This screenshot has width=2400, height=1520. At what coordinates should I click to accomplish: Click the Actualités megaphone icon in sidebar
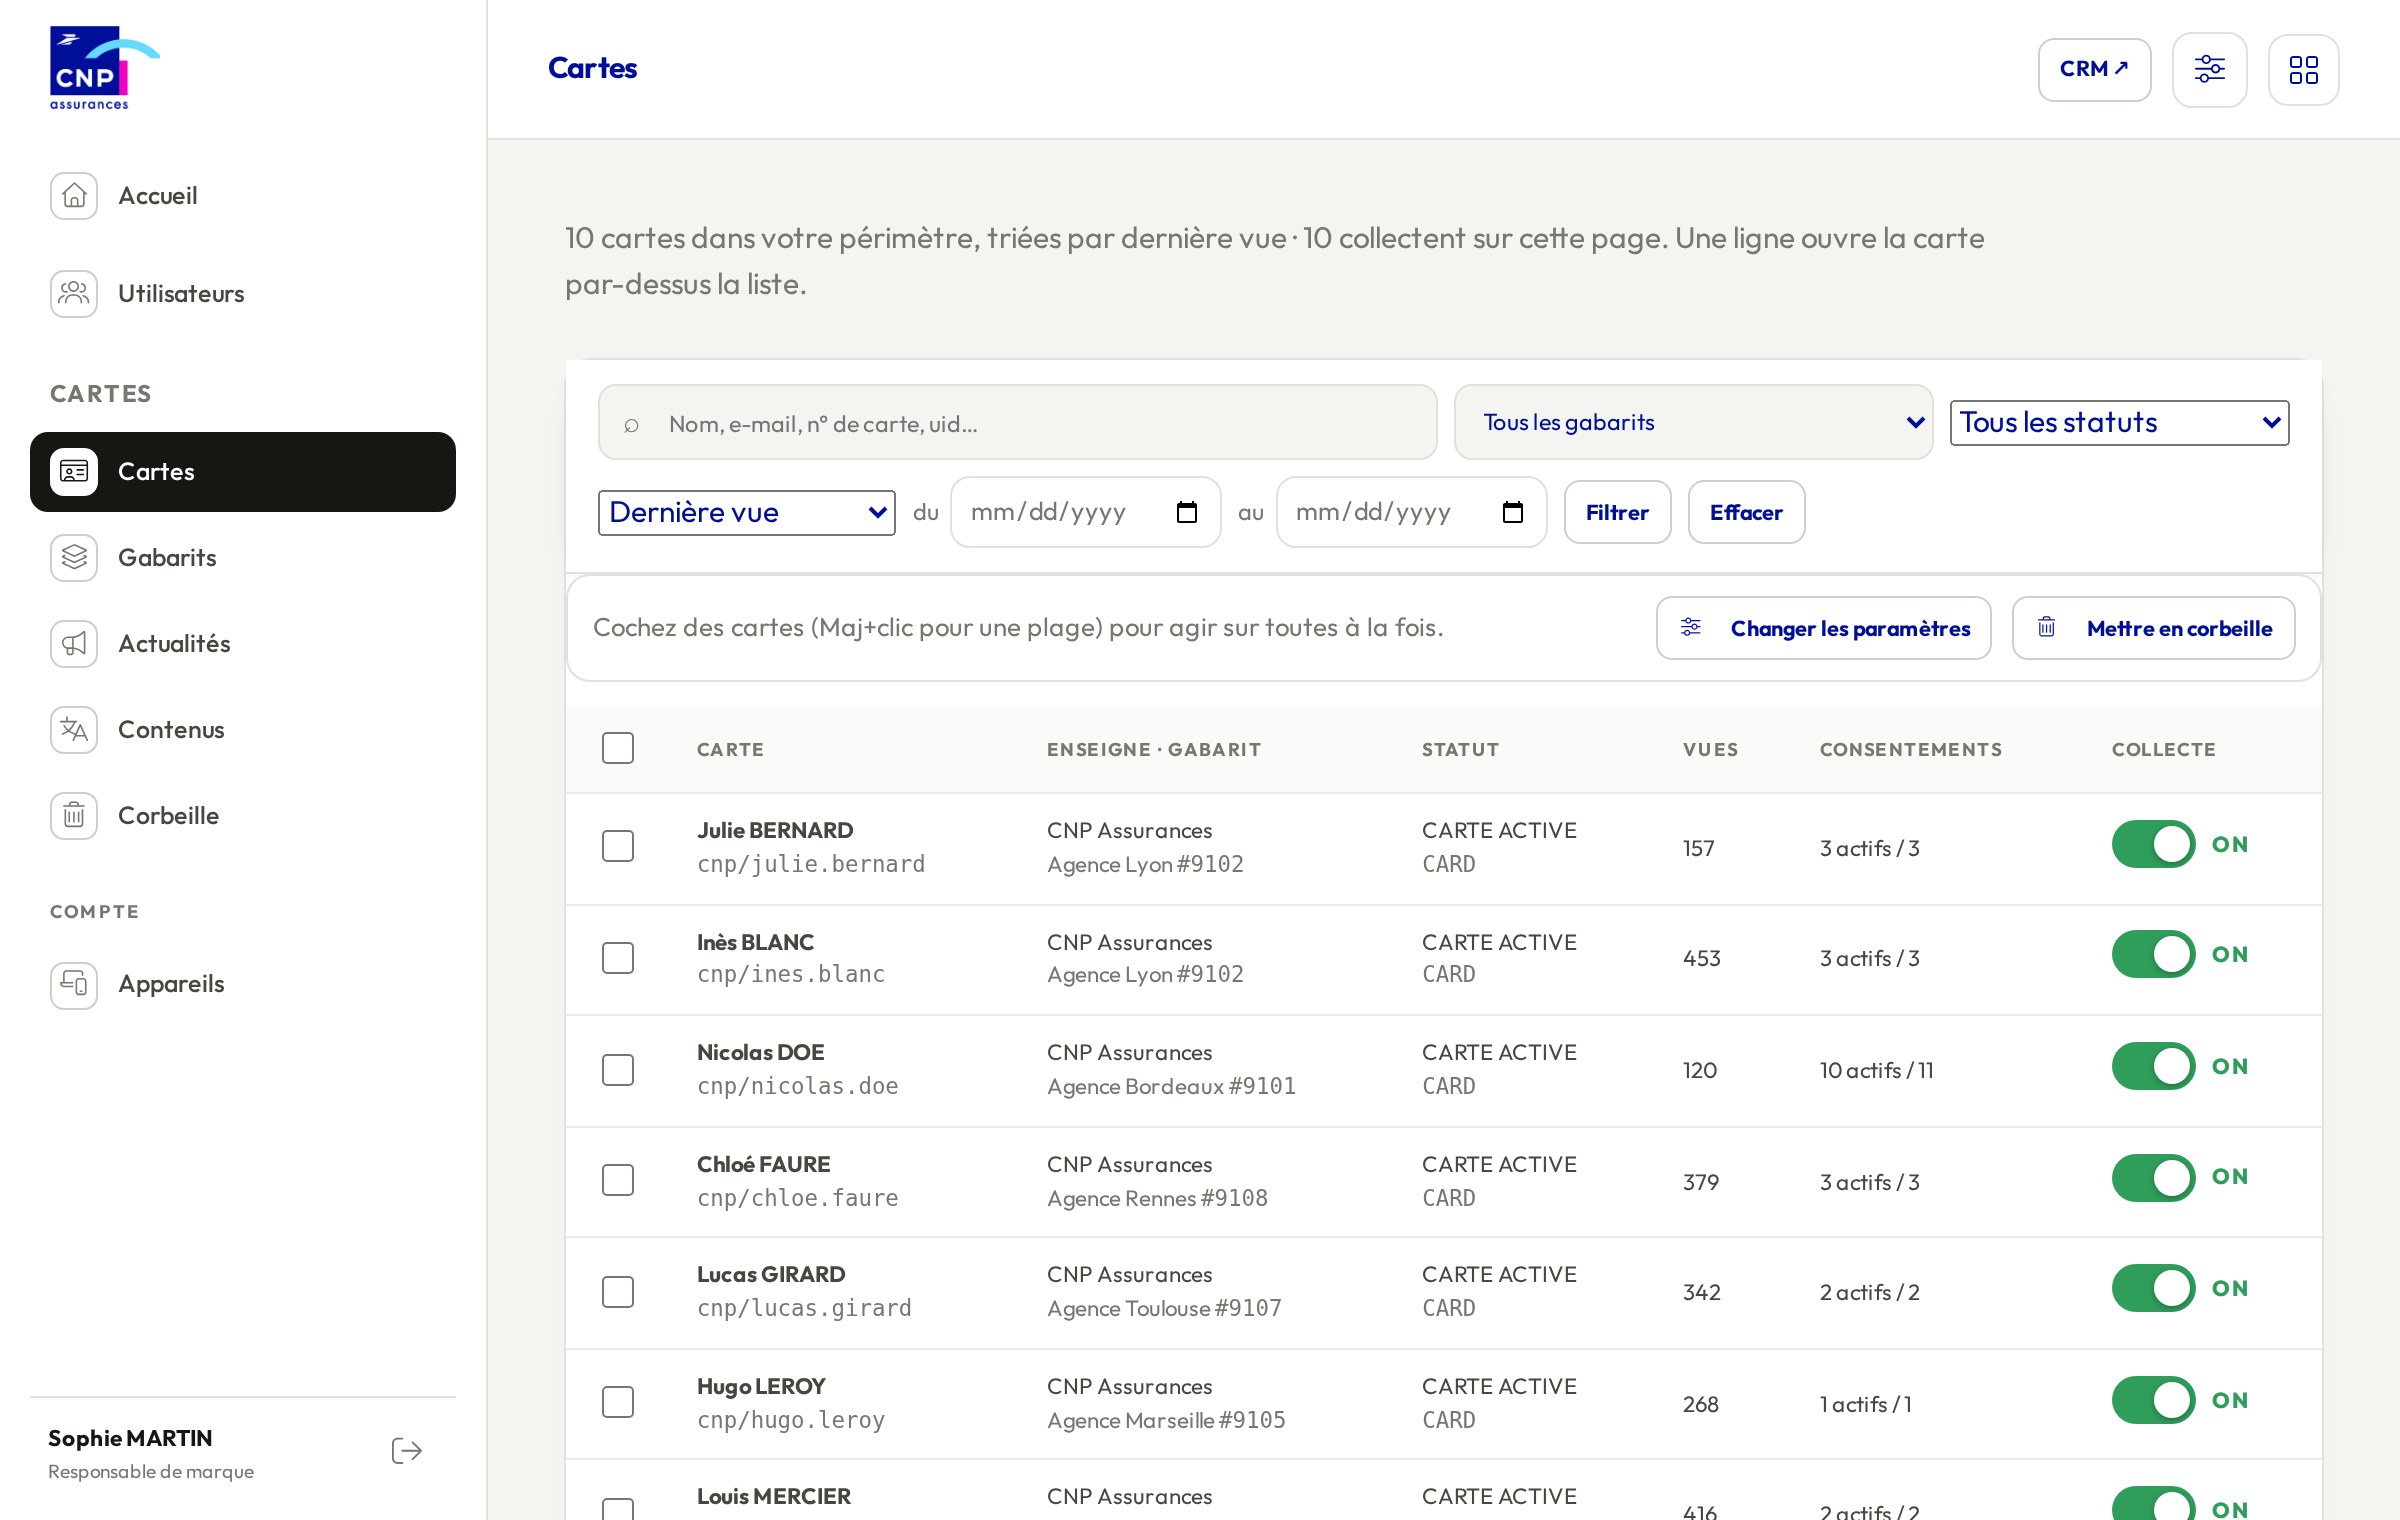[74, 644]
